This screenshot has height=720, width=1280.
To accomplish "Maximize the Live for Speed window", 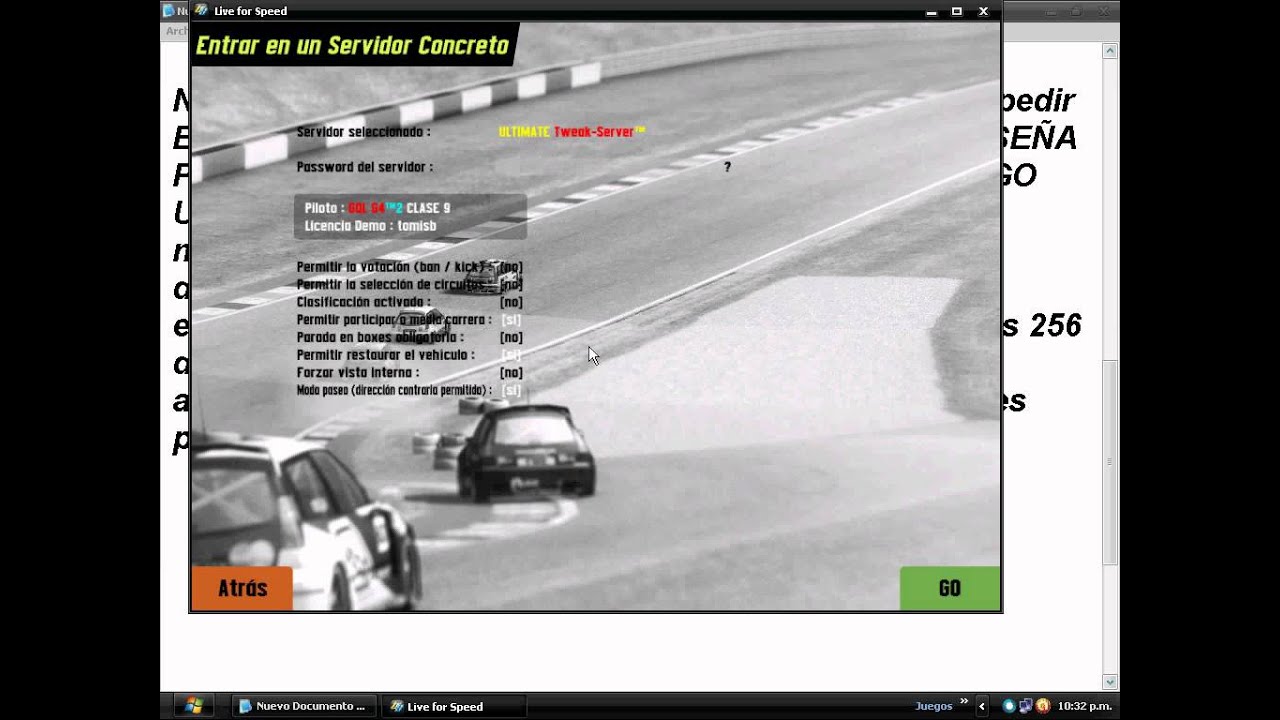I will click(956, 11).
